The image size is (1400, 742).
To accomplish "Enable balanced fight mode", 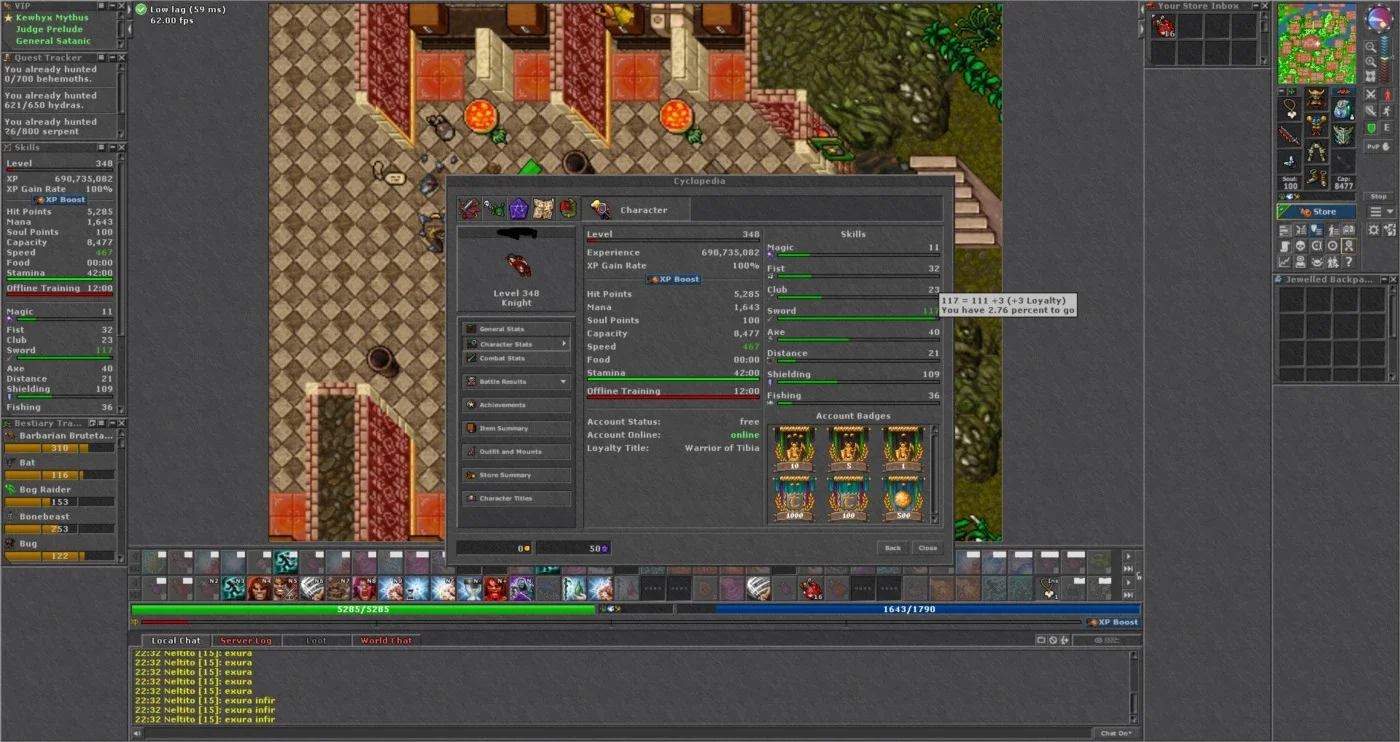I will 1370,110.
